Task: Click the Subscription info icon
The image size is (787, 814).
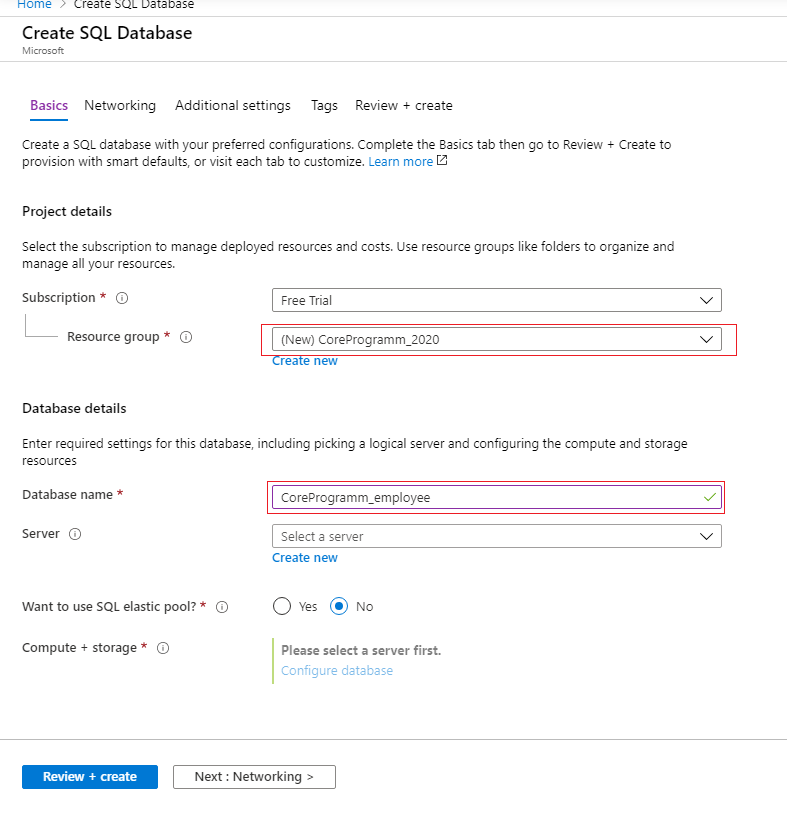Action: 123,298
